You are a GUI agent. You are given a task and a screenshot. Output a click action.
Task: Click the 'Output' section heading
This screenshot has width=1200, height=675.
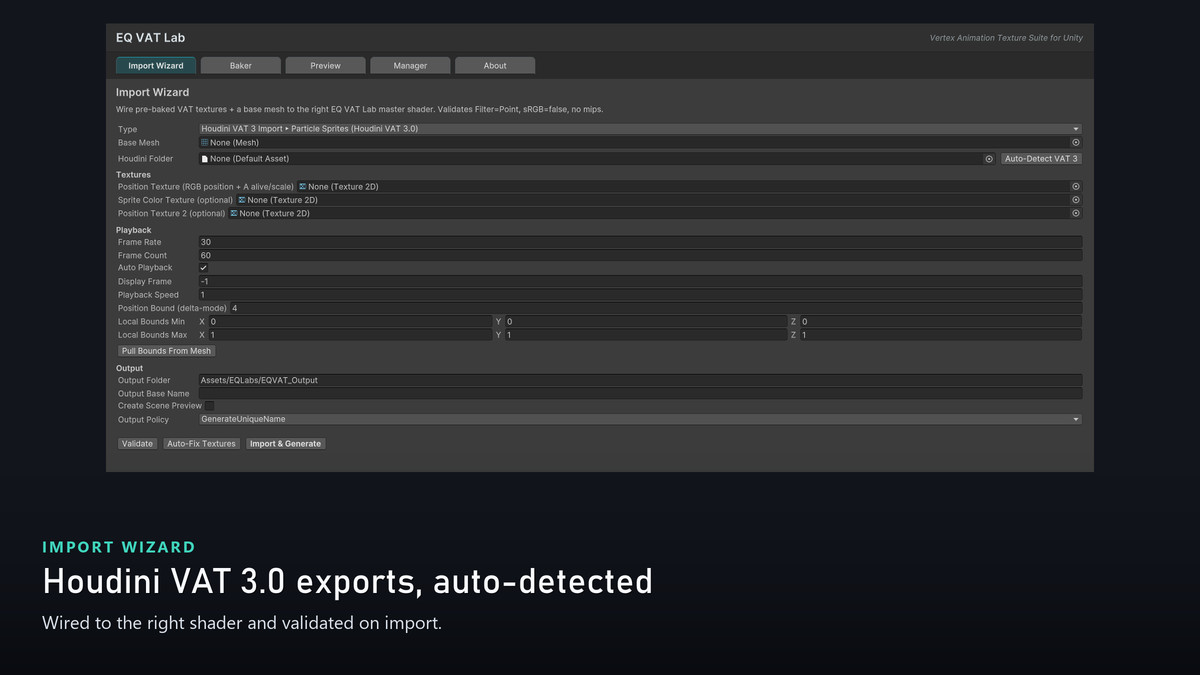click(130, 368)
